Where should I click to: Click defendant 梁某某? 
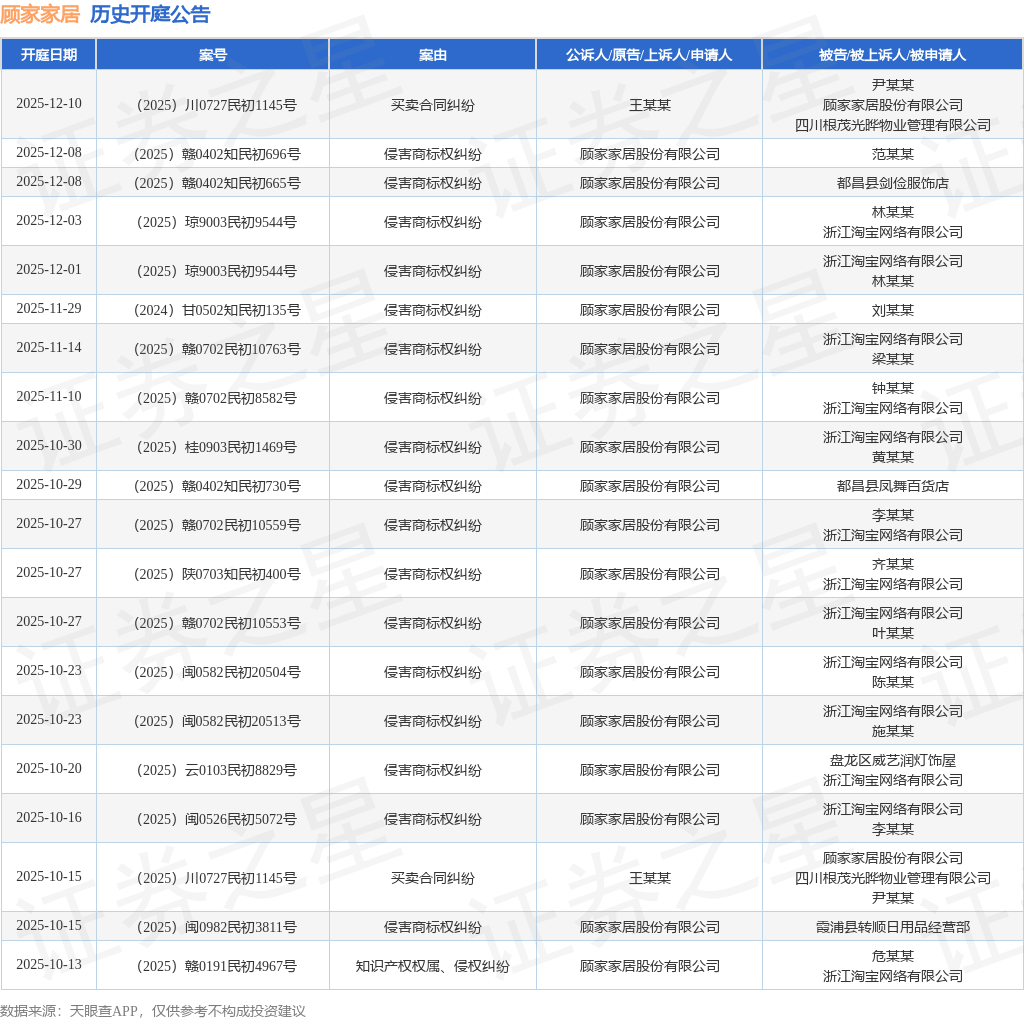[892, 359]
